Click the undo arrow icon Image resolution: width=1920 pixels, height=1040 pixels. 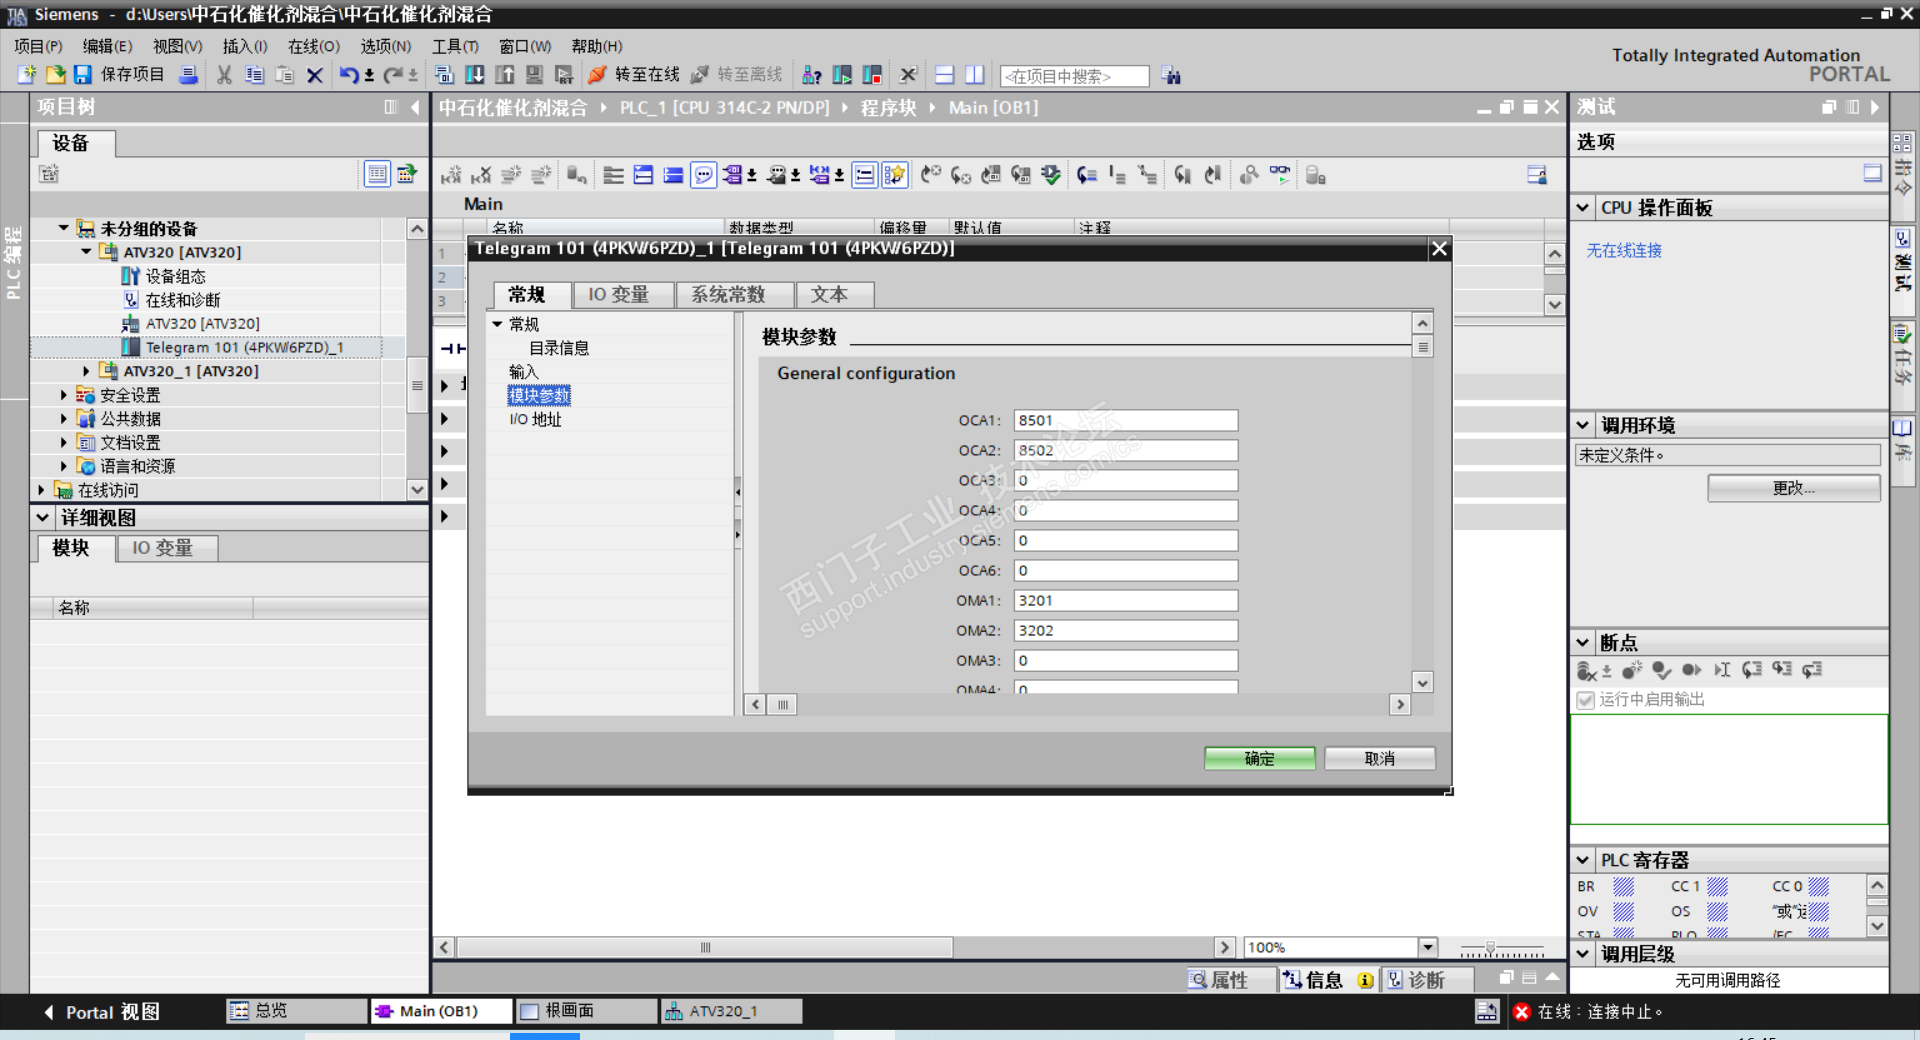pos(349,75)
